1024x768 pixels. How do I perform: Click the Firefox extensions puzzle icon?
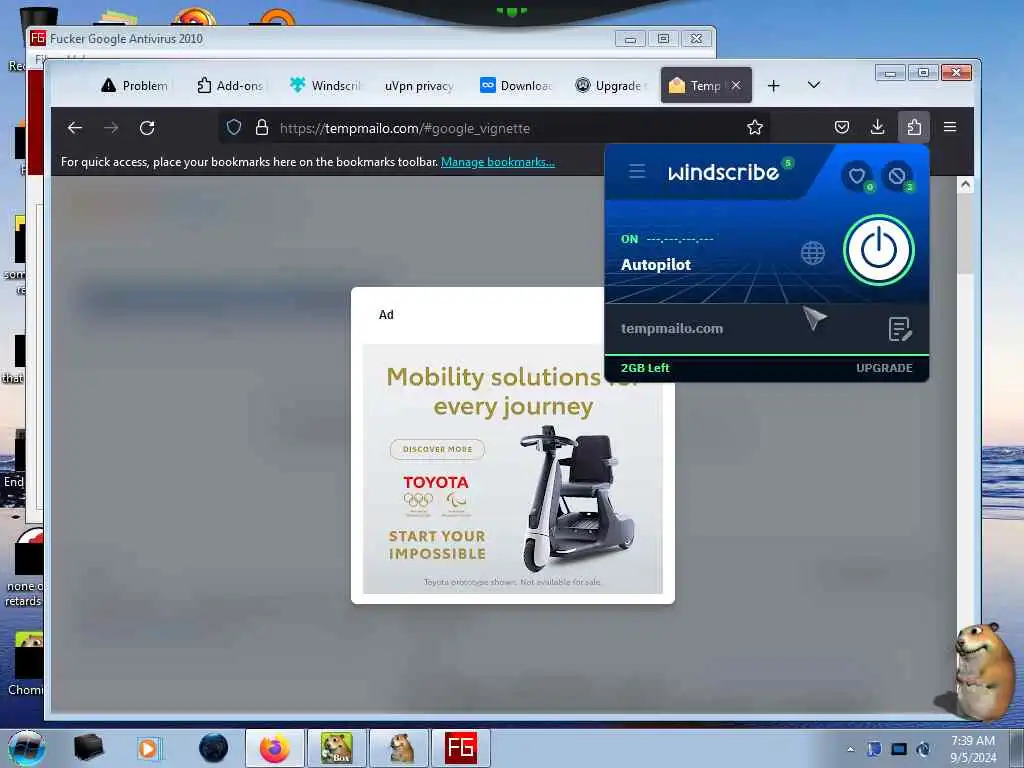click(914, 127)
